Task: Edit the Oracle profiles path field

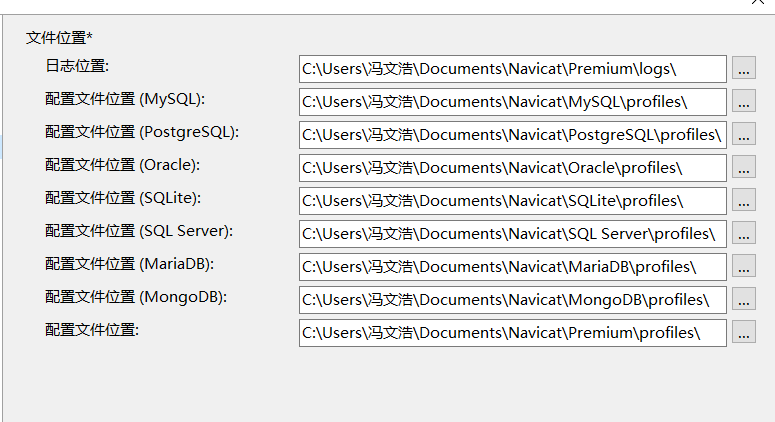Action: coord(513,168)
